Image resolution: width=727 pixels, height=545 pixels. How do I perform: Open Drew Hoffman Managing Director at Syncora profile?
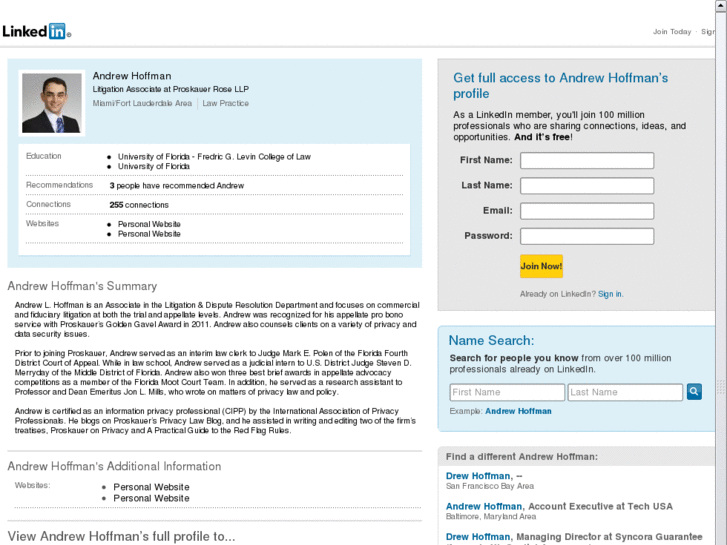pos(478,537)
